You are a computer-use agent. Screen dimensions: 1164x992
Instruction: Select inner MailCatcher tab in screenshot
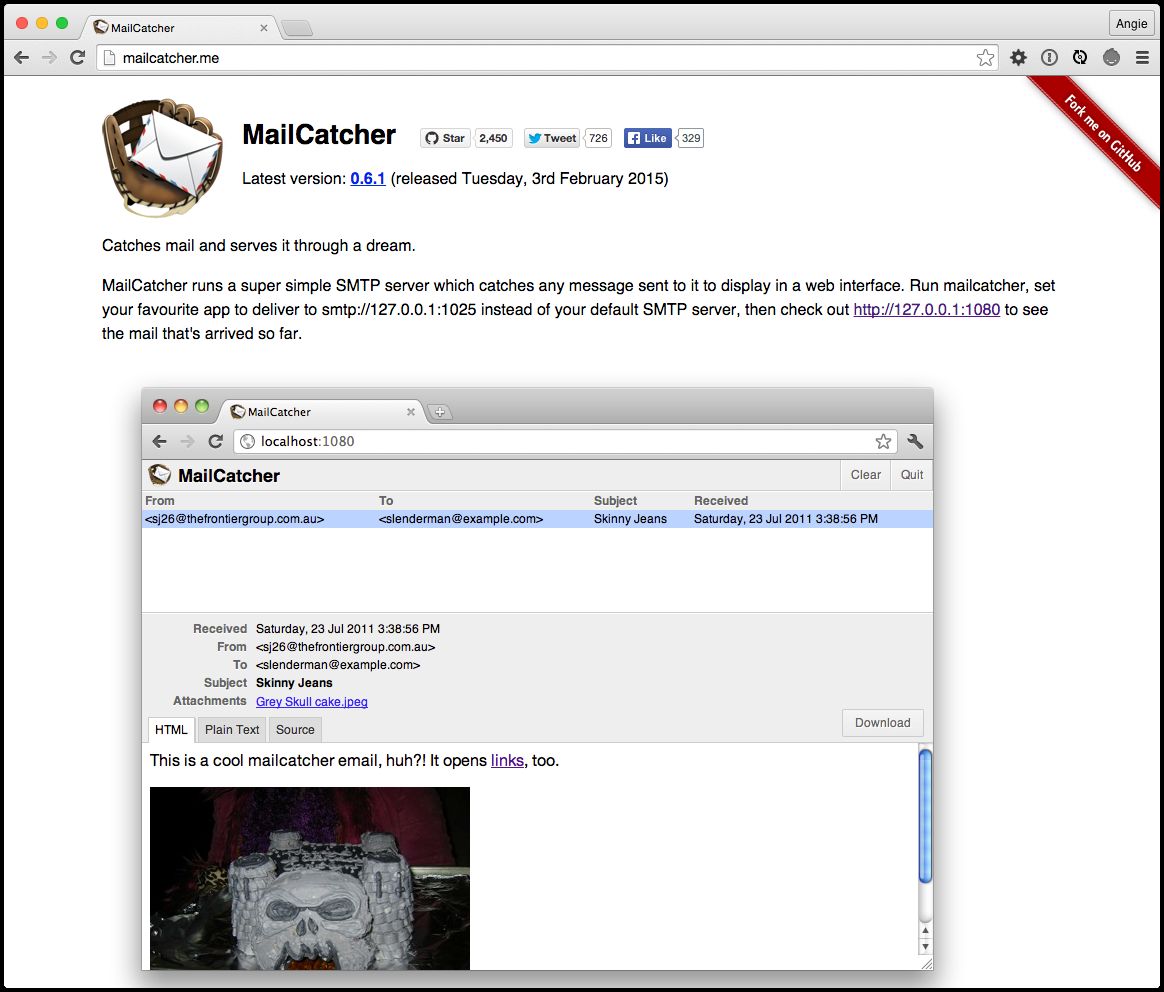(x=321, y=411)
